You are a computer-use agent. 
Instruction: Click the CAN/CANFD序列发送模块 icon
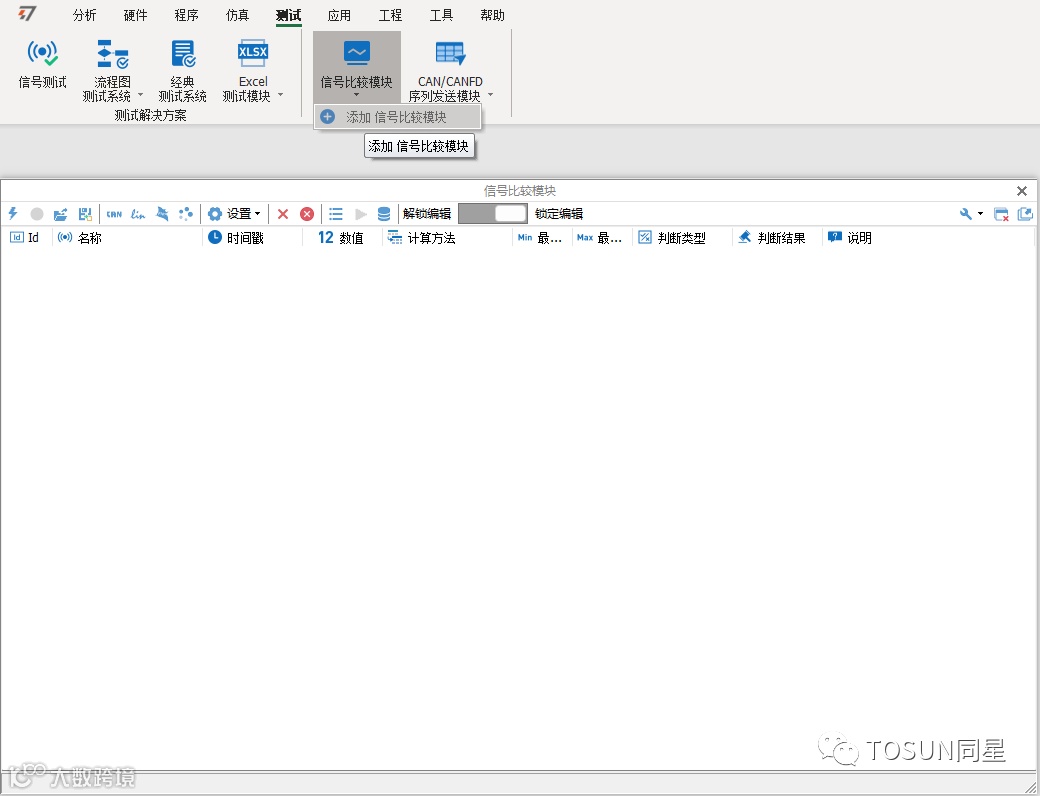tap(450, 53)
